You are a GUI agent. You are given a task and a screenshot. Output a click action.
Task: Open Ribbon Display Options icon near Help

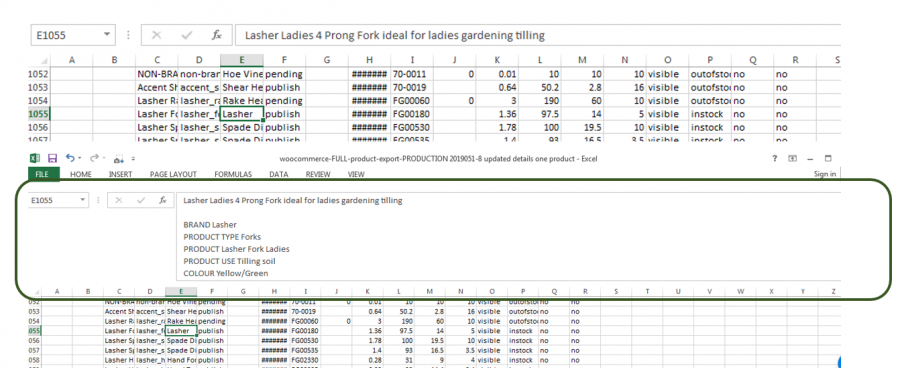coord(792,158)
